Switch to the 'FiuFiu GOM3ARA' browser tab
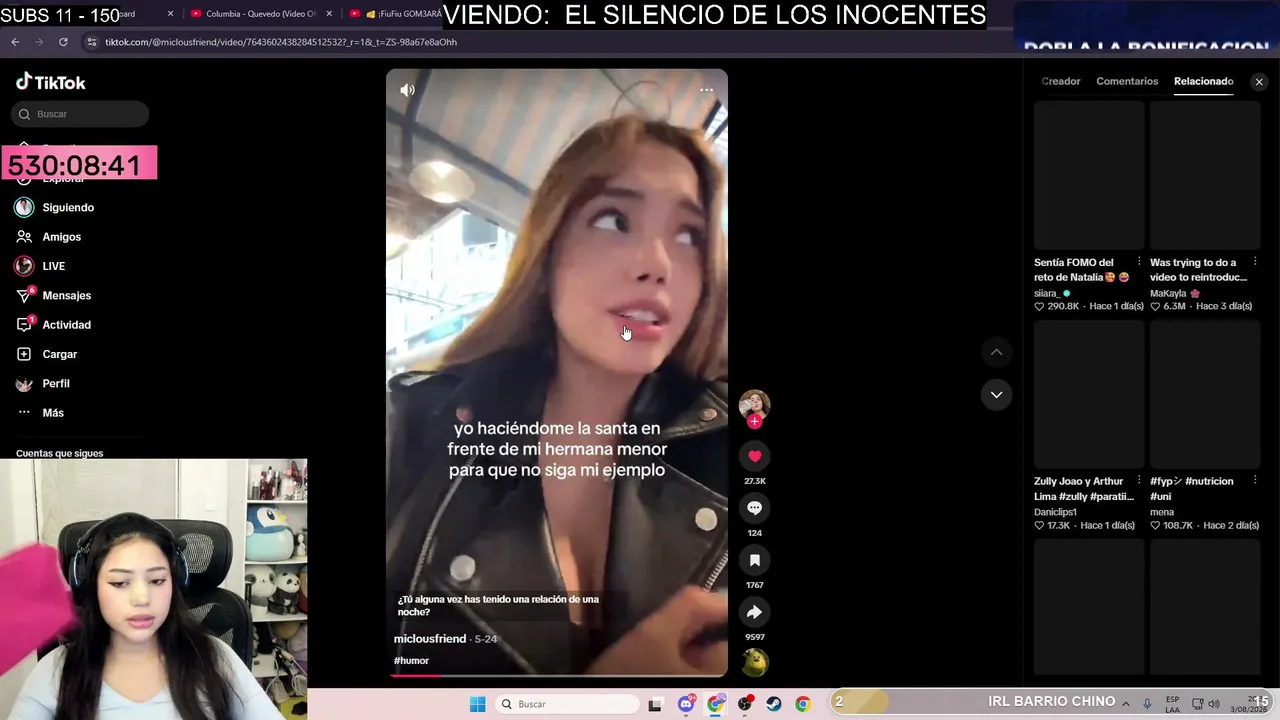 click(400, 14)
